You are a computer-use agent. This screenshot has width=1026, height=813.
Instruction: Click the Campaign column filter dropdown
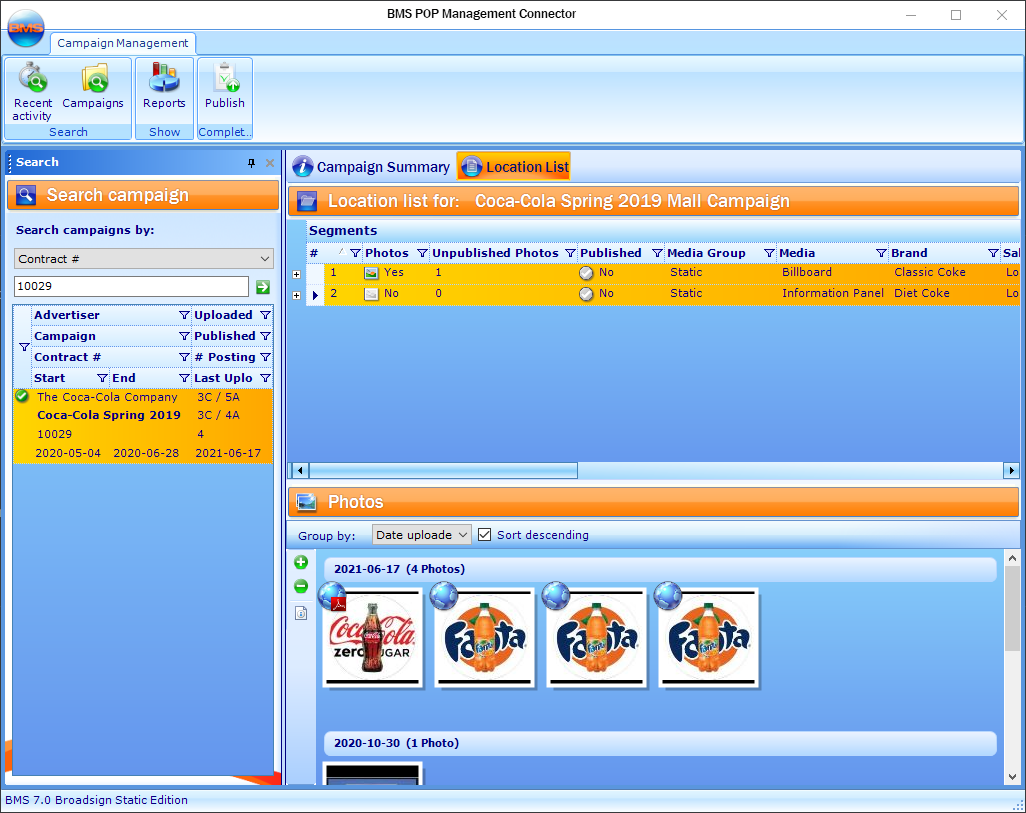click(x=184, y=336)
